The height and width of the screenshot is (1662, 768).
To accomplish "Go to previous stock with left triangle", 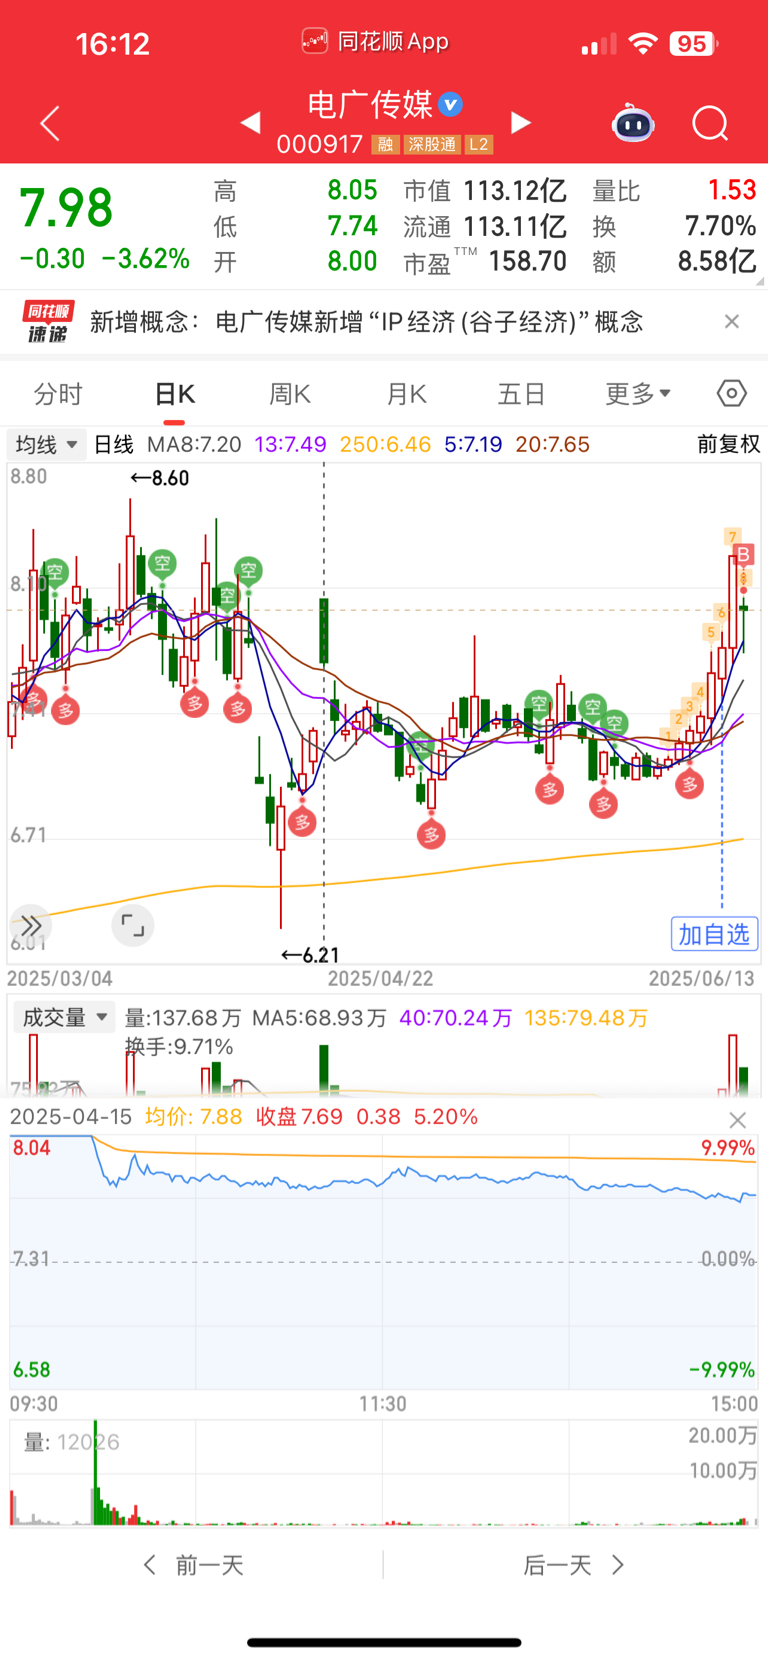I will [251, 123].
